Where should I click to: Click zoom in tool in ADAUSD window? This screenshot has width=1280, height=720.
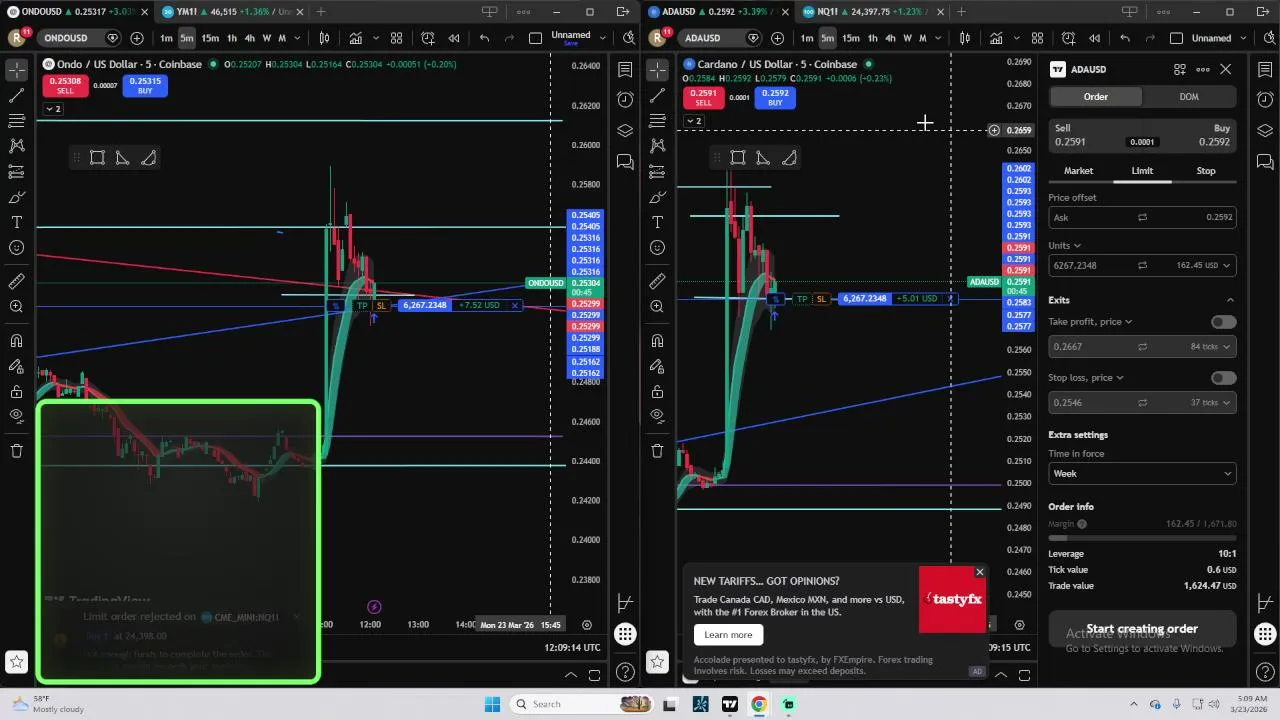(x=657, y=306)
